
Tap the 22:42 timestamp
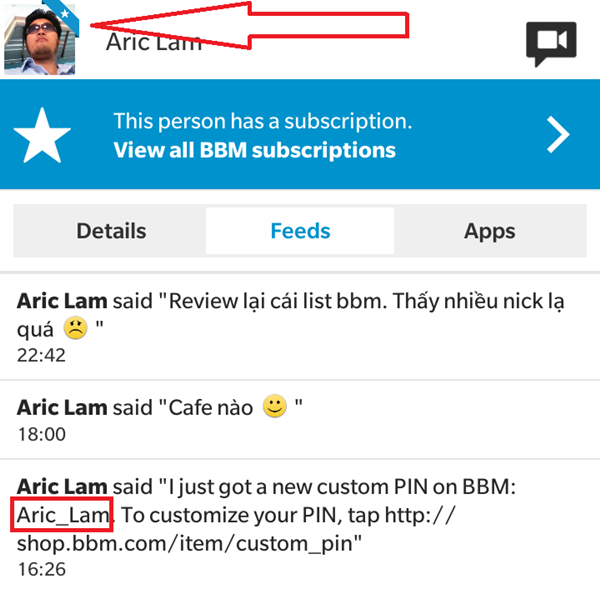pyautogui.click(x=41, y=355)
